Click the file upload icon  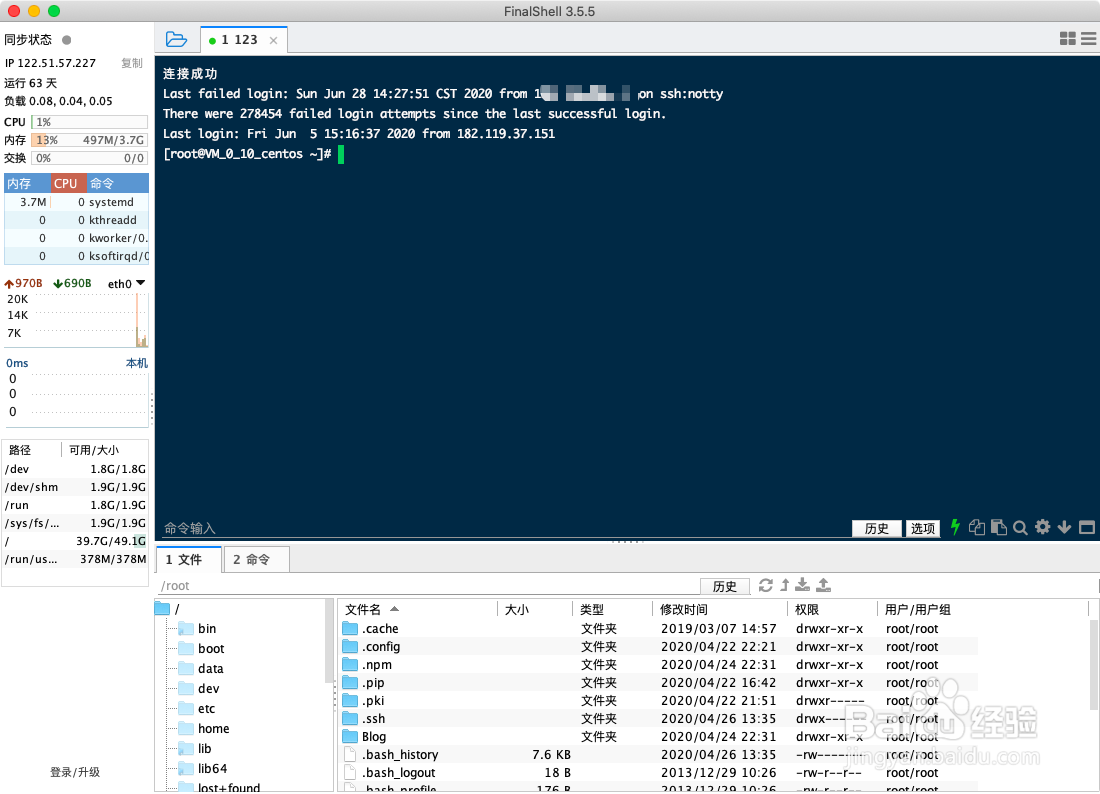click(x=824, y=585)
